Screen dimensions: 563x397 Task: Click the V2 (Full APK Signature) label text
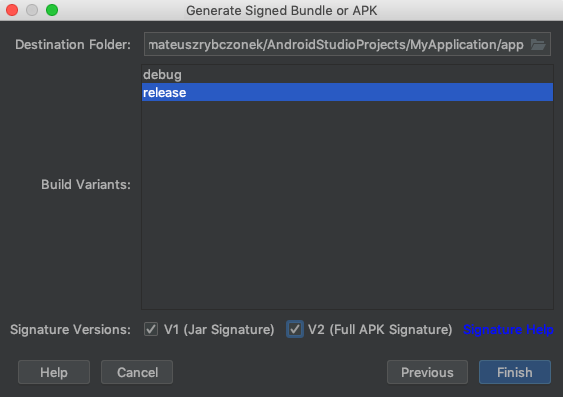(x=380, y=329)
